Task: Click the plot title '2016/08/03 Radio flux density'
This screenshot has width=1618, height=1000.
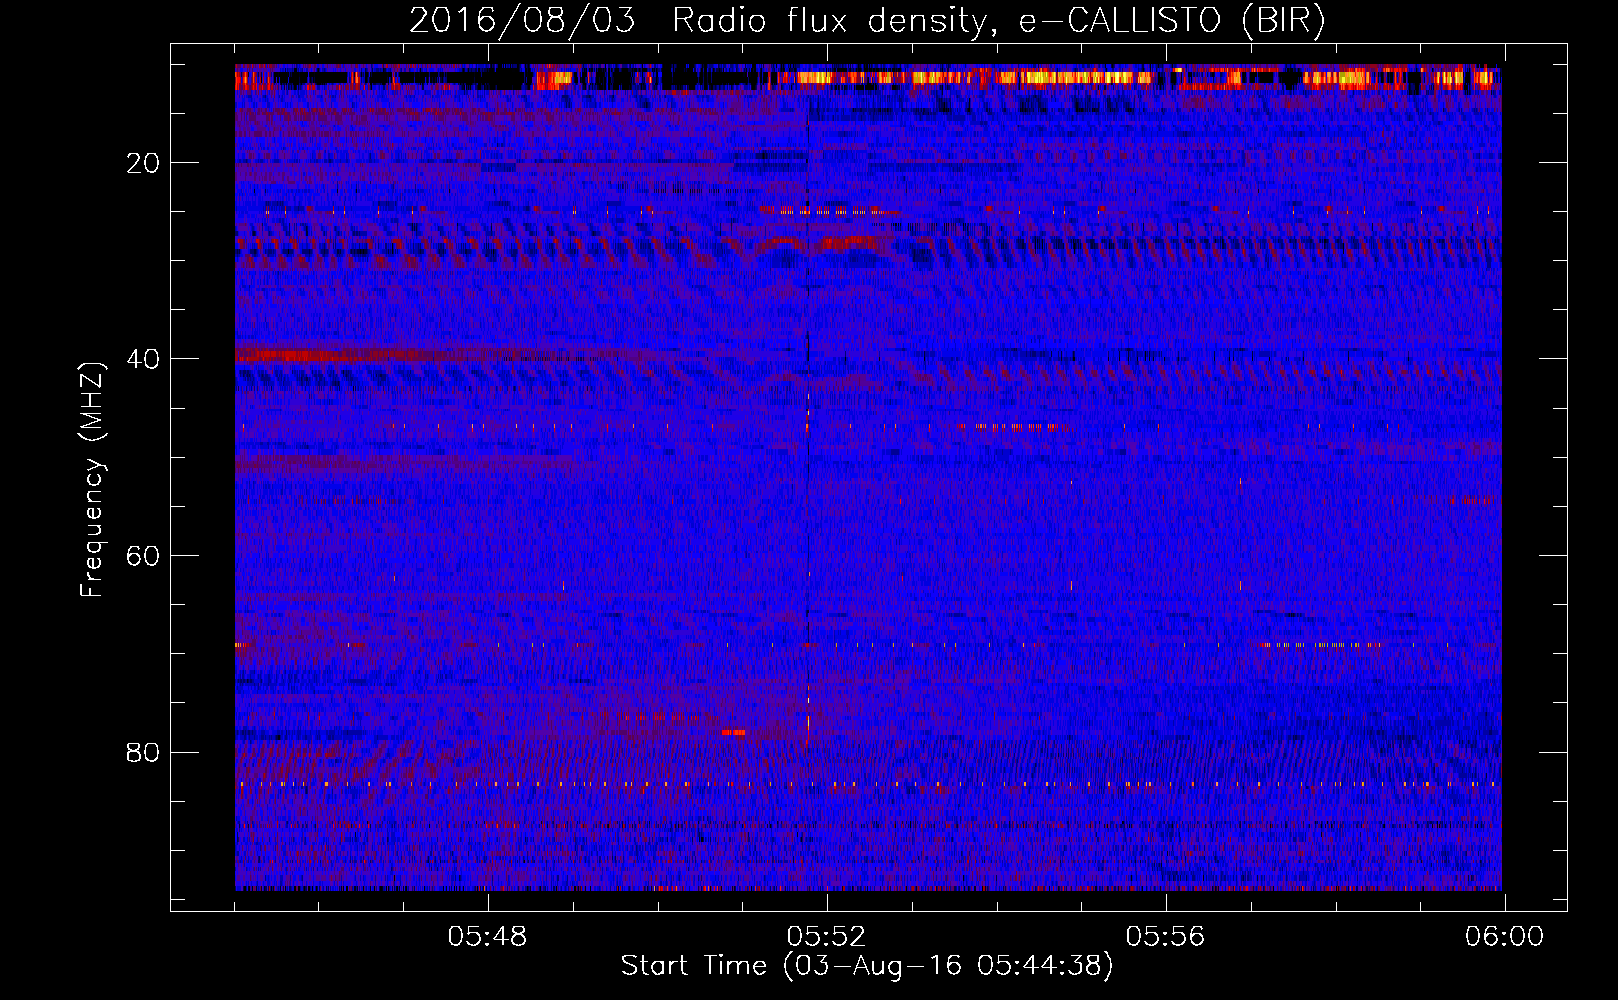Action: pyautogui.click(x=867, y=21)
